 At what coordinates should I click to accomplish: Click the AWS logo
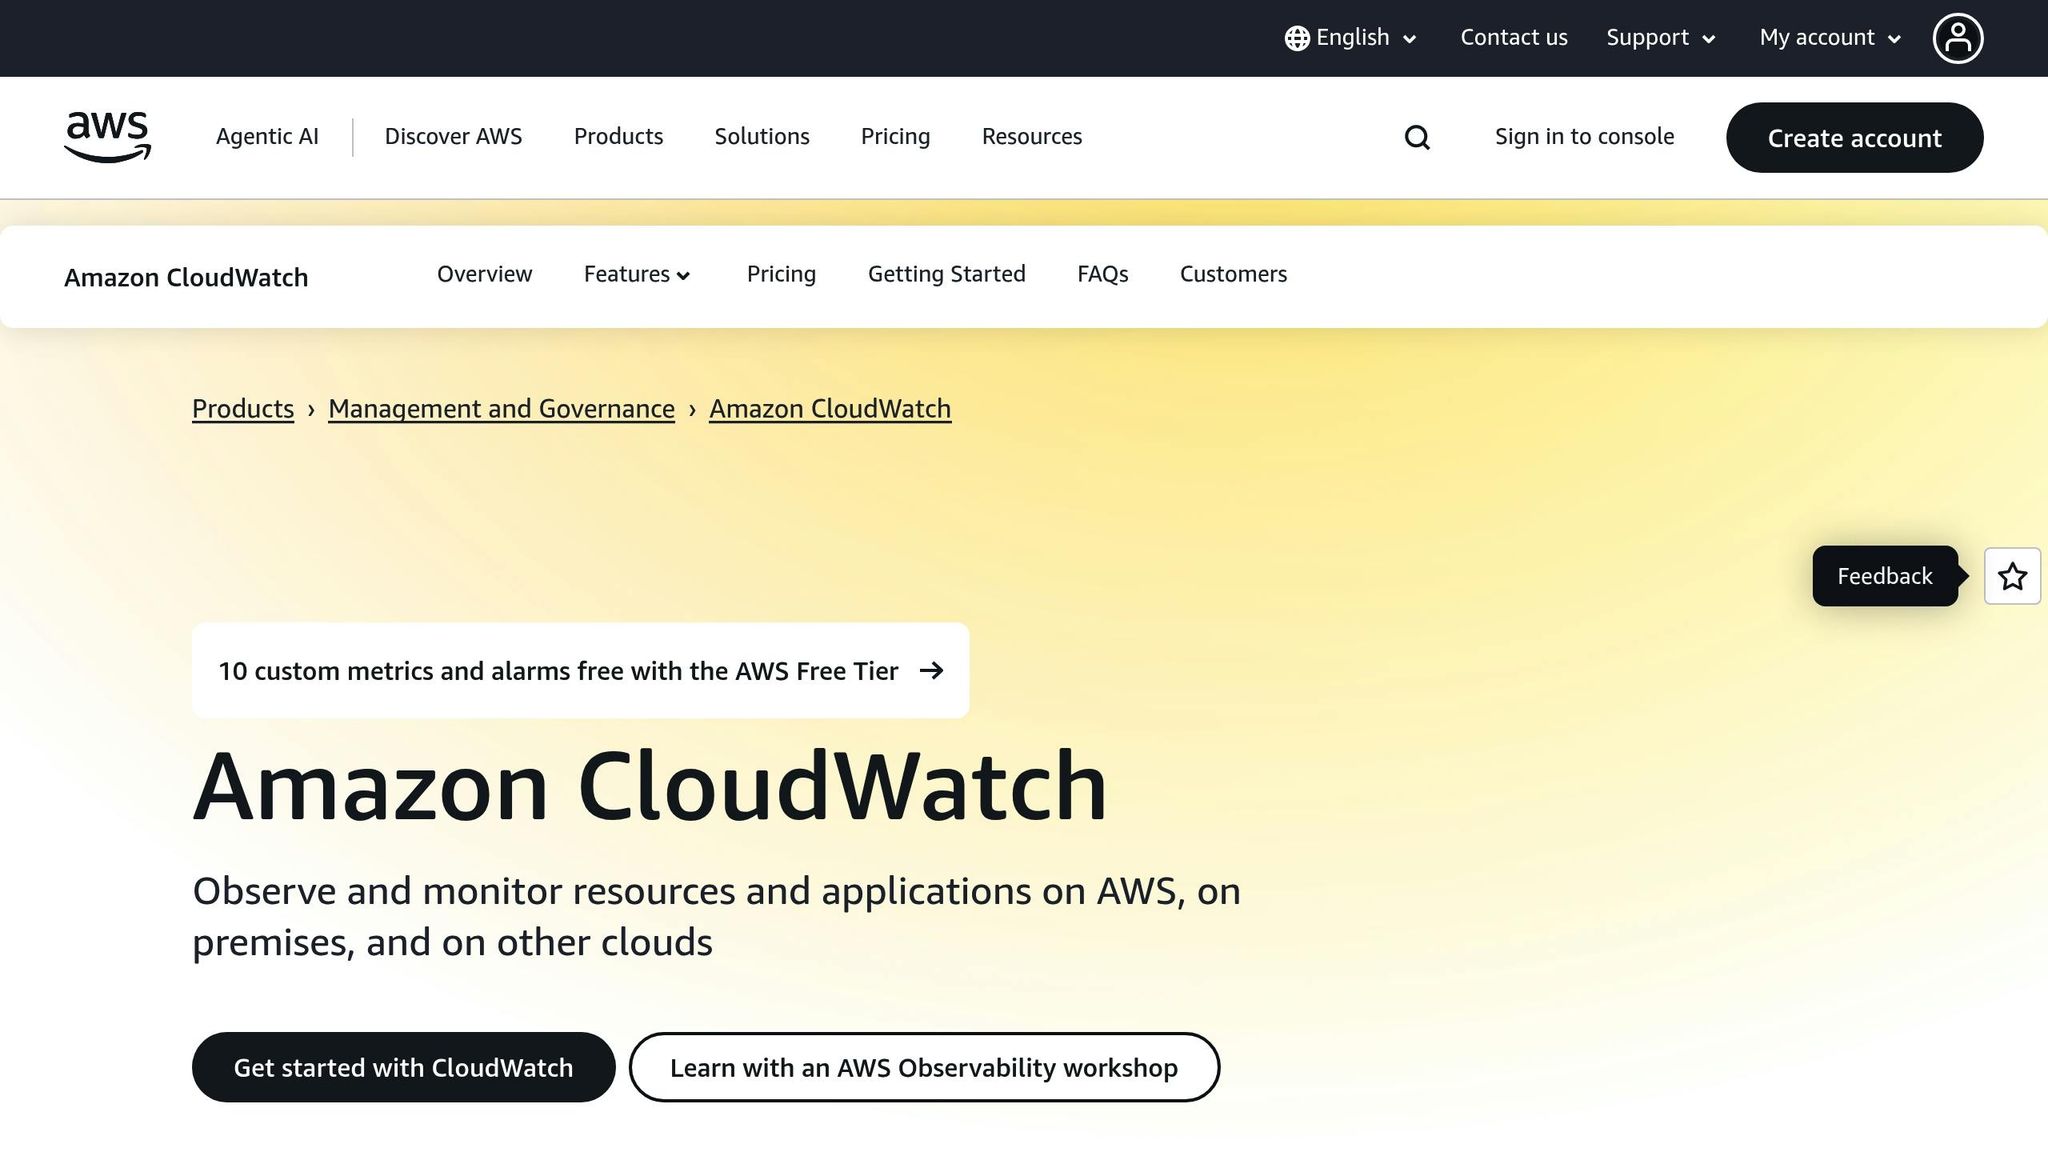[108, 137]
